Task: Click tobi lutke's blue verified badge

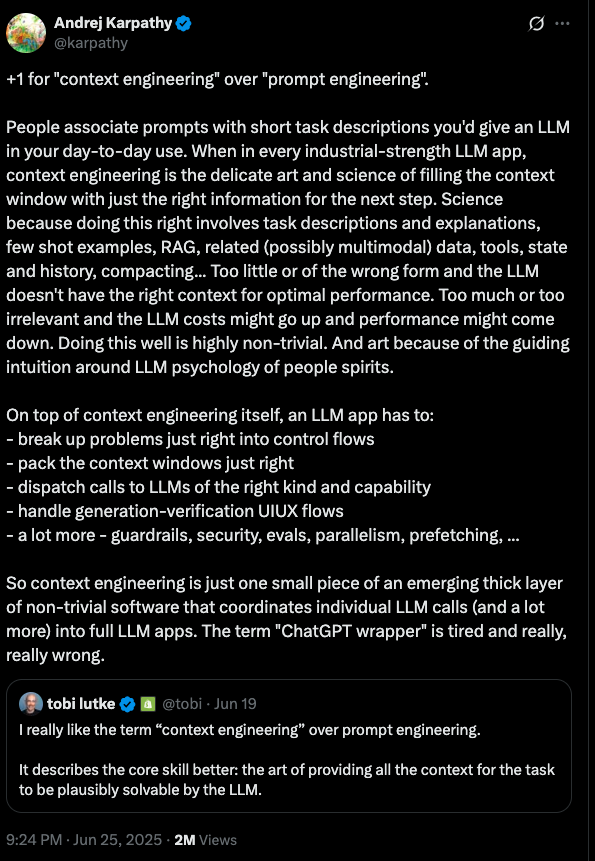Action: click(127, 704)
